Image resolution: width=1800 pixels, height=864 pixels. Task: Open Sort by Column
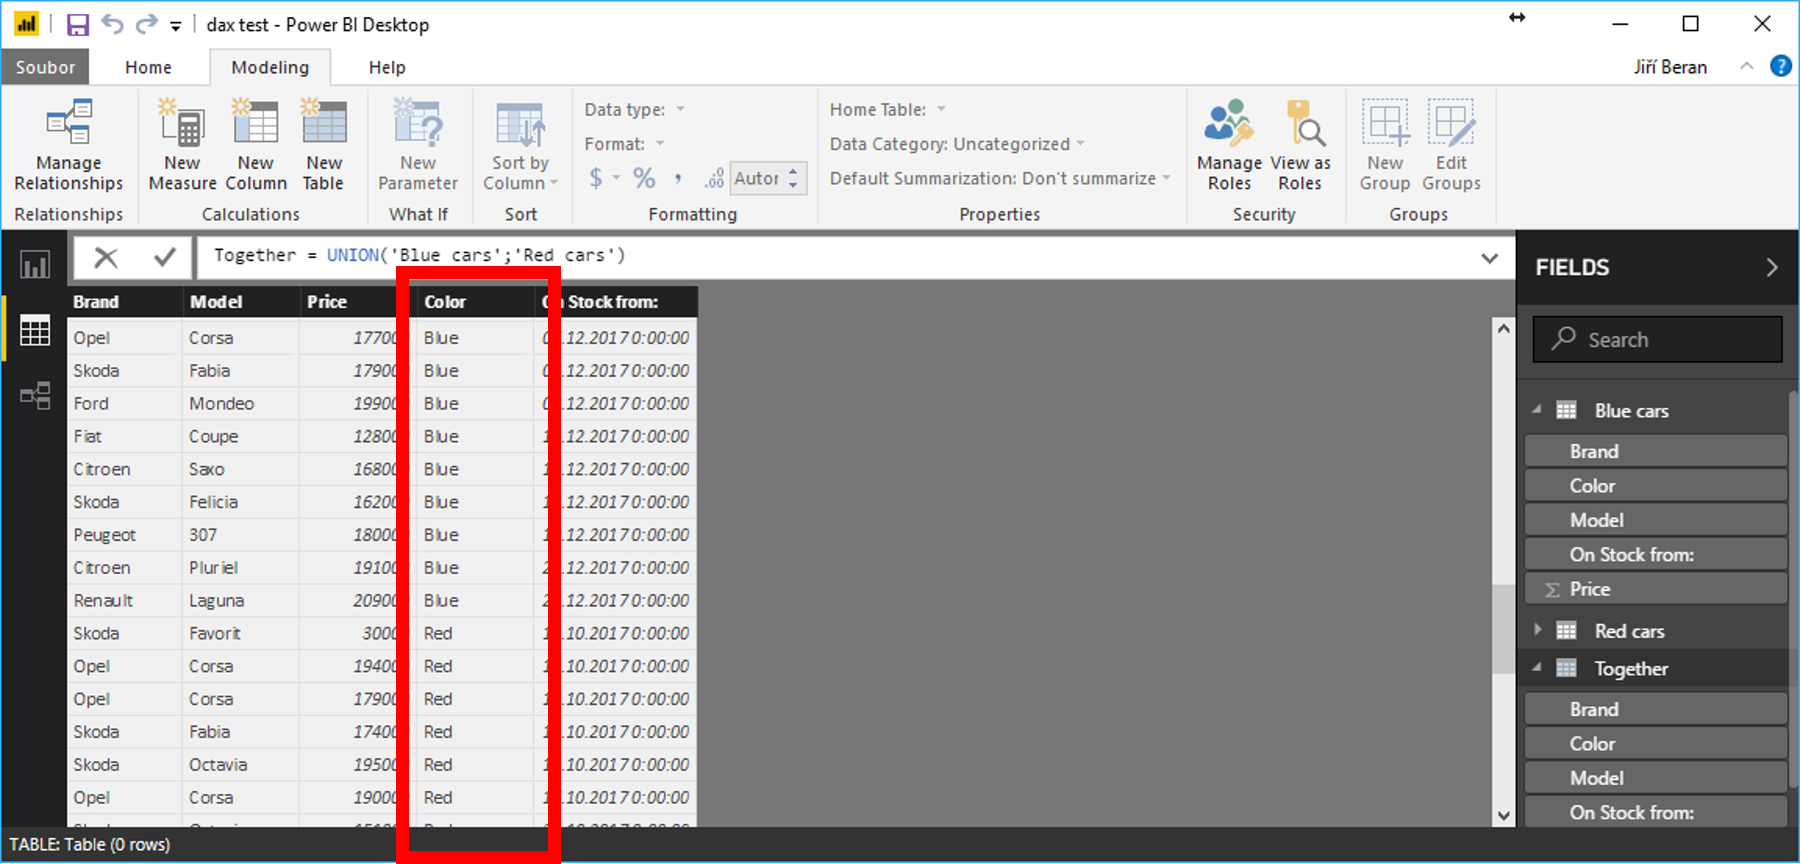[520, 145]
